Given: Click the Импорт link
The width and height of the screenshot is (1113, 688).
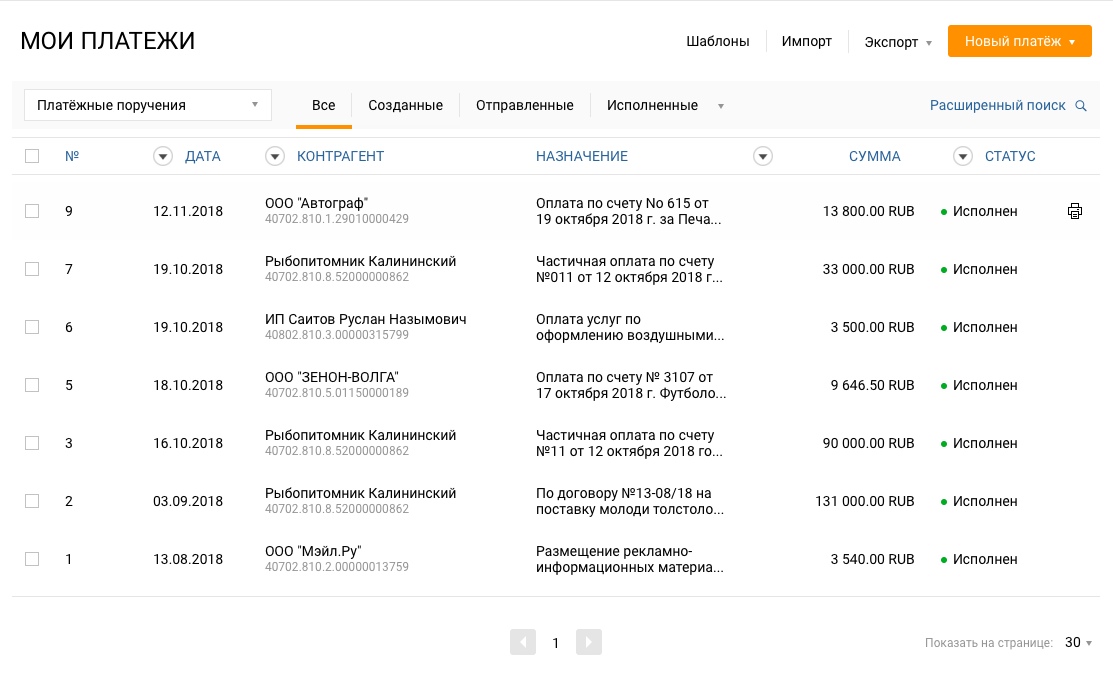Looking at the screenshot, I should (x=806, y=41).
